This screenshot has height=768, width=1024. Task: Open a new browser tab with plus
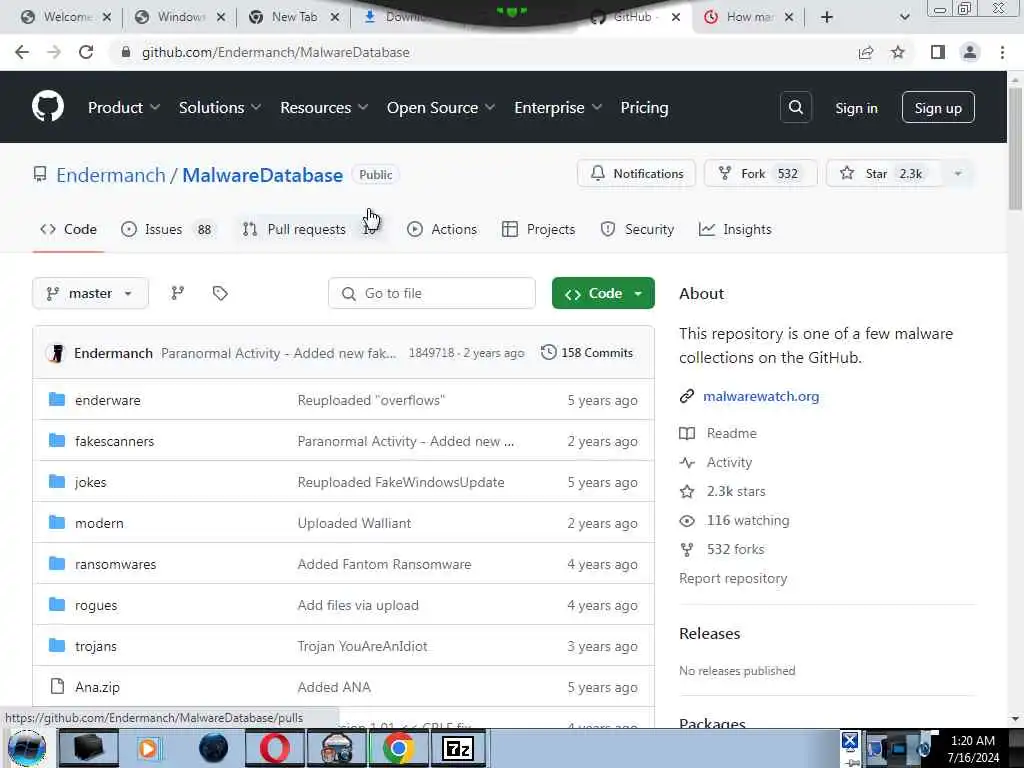coord(827,17)
